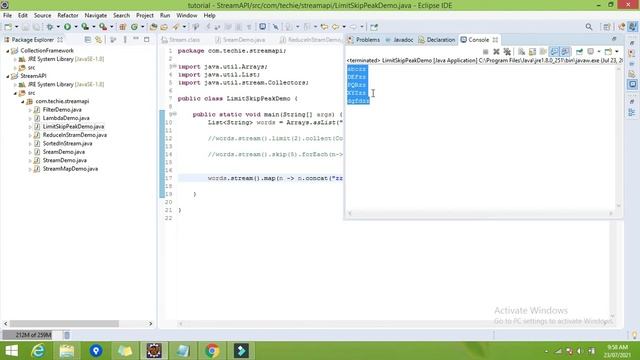Open the Source menu

(42, 16)
